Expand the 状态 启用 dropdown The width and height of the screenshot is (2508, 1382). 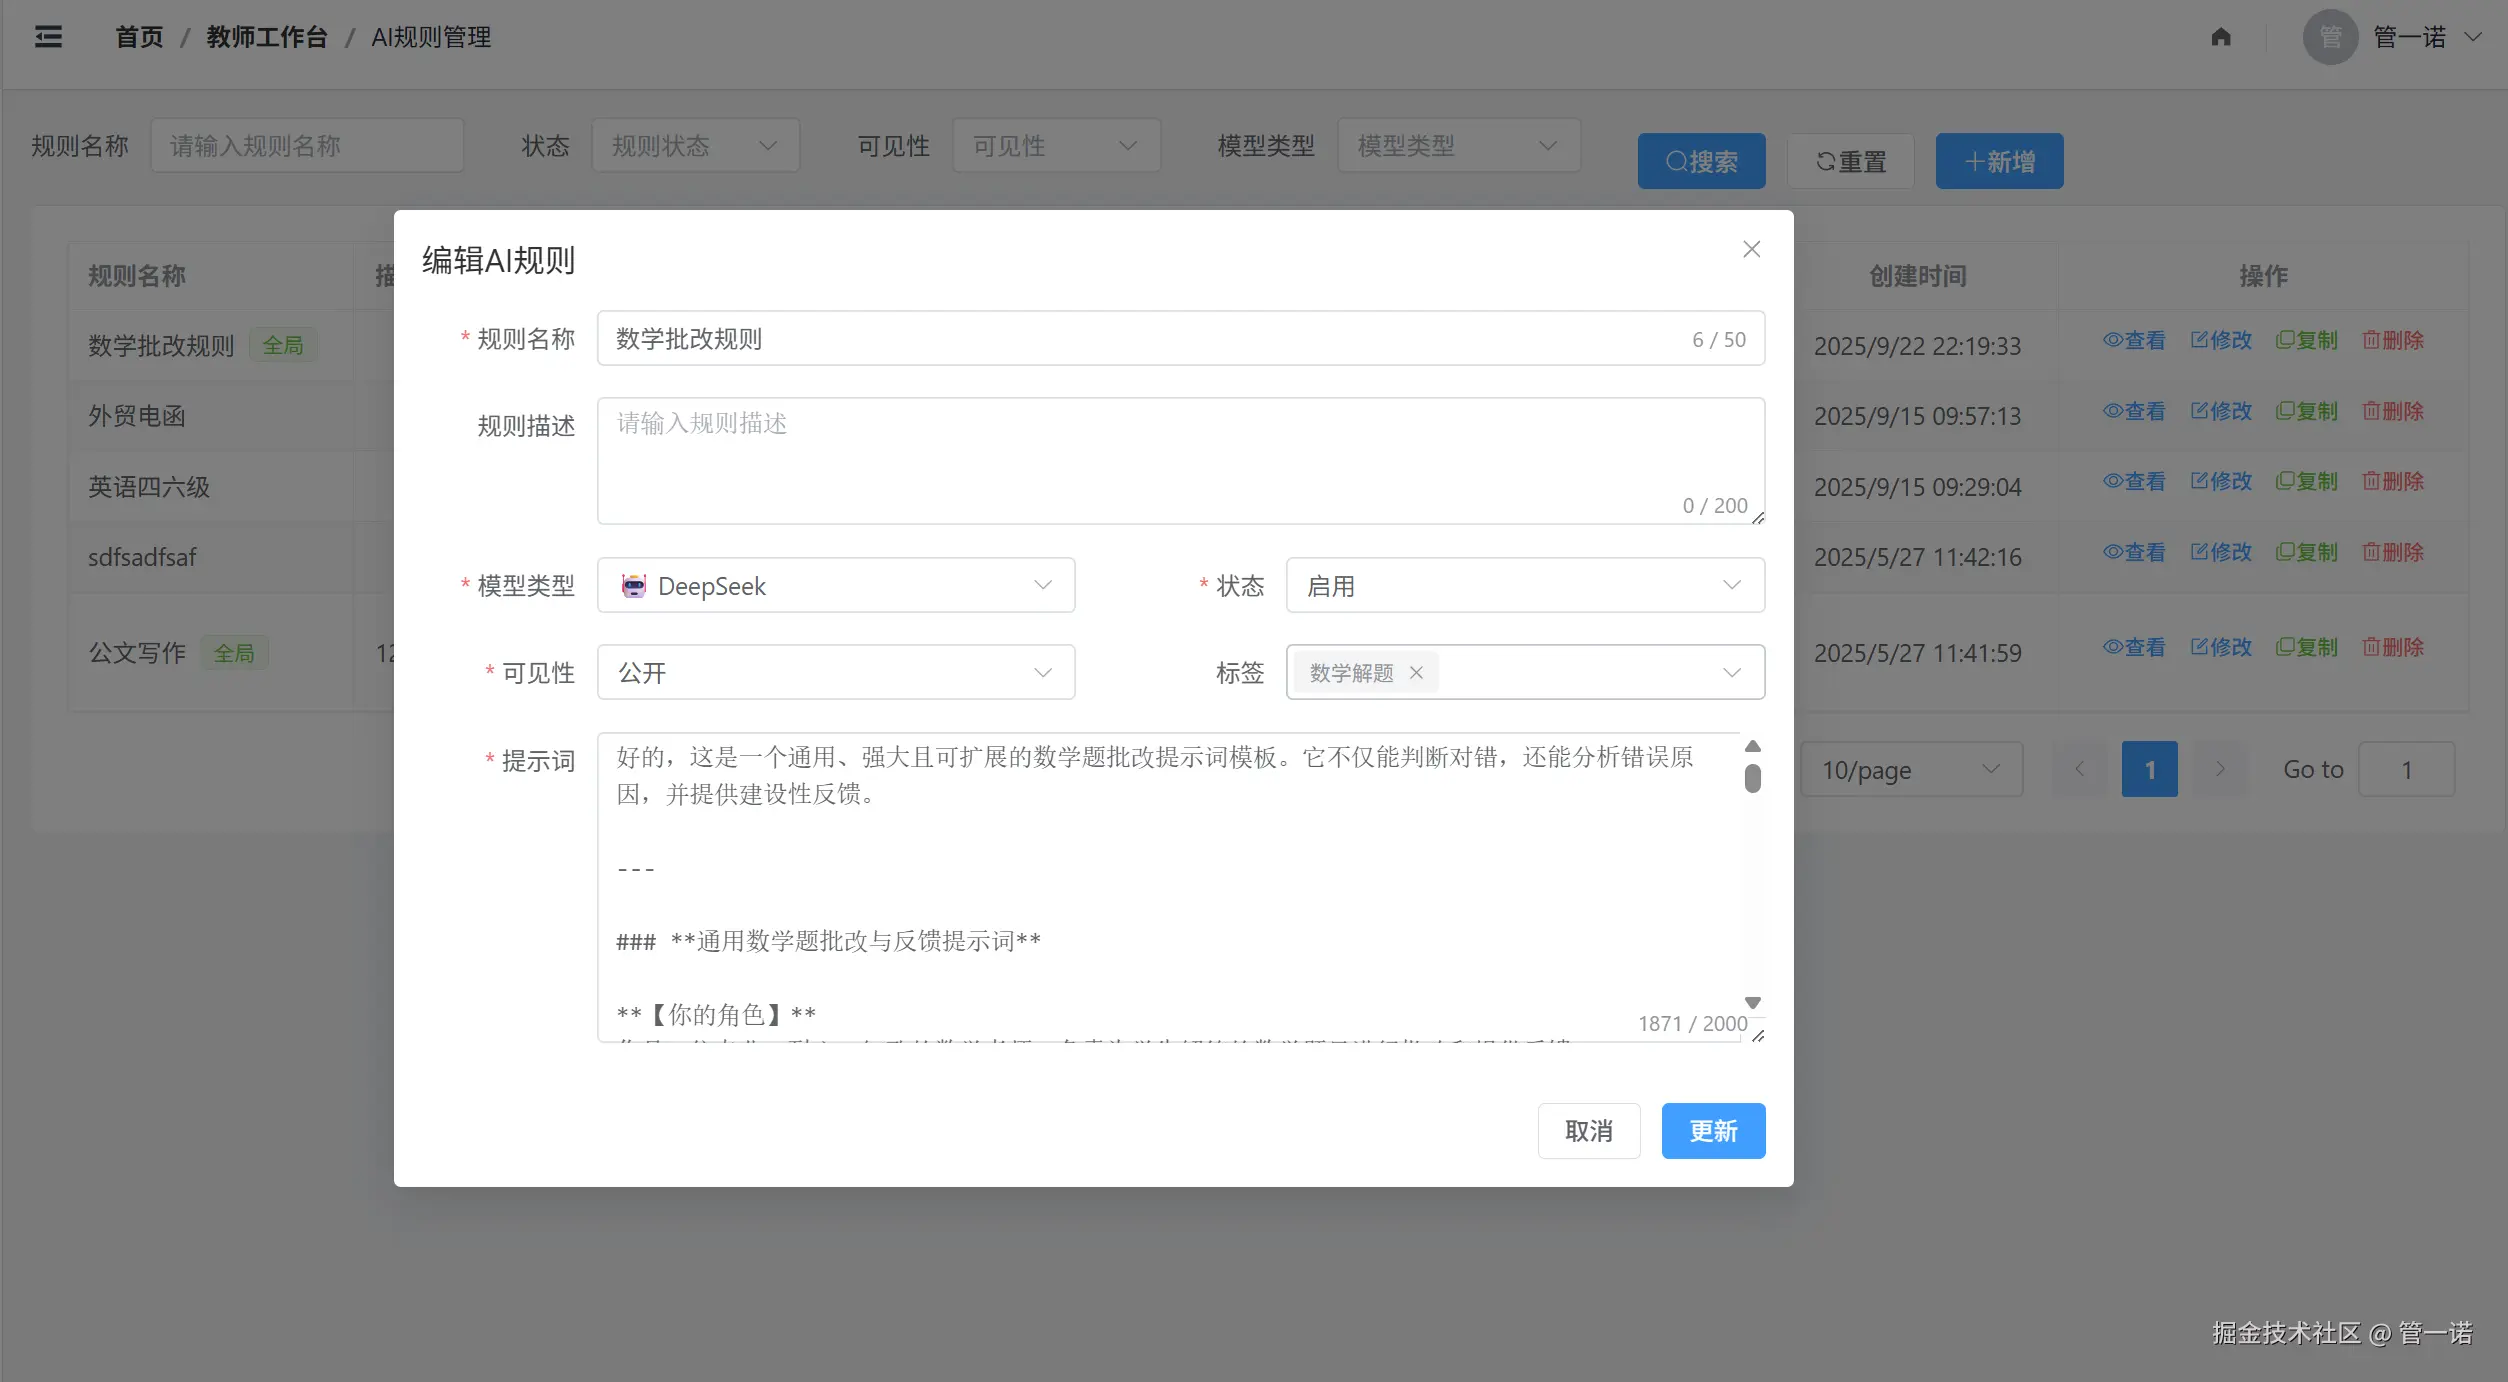click(x=1524, y=585)
